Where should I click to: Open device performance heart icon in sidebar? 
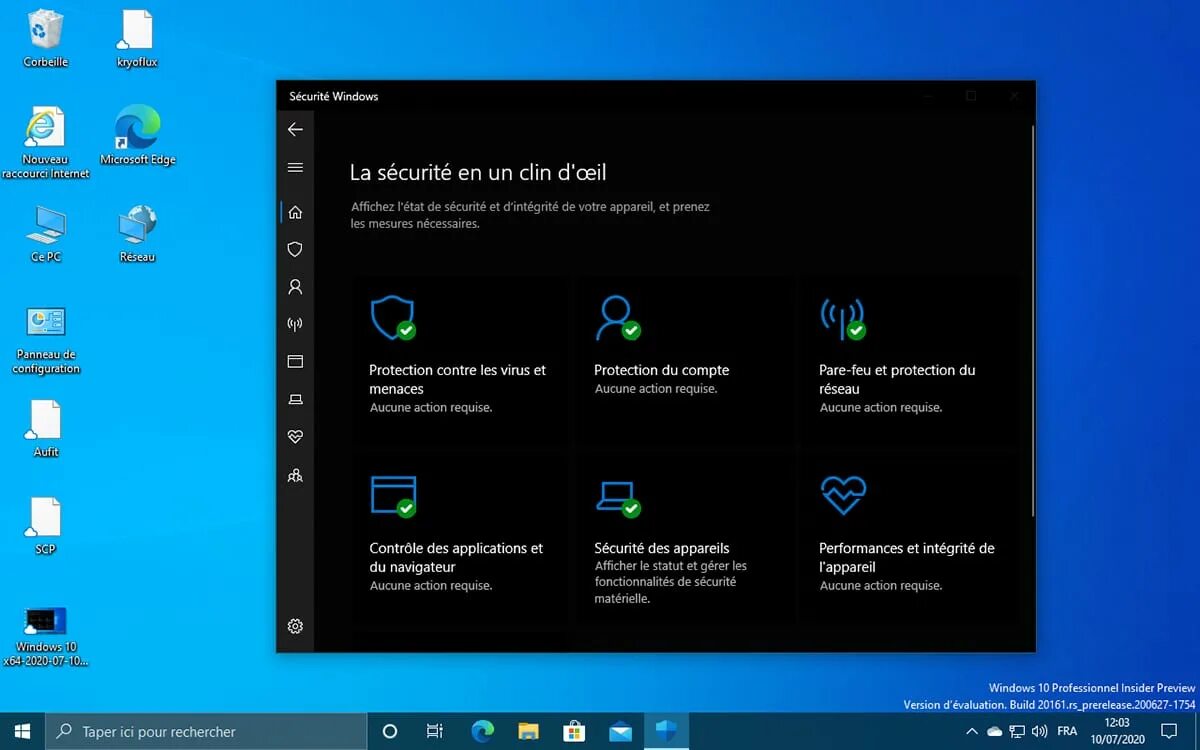click(x=295, y=437)
